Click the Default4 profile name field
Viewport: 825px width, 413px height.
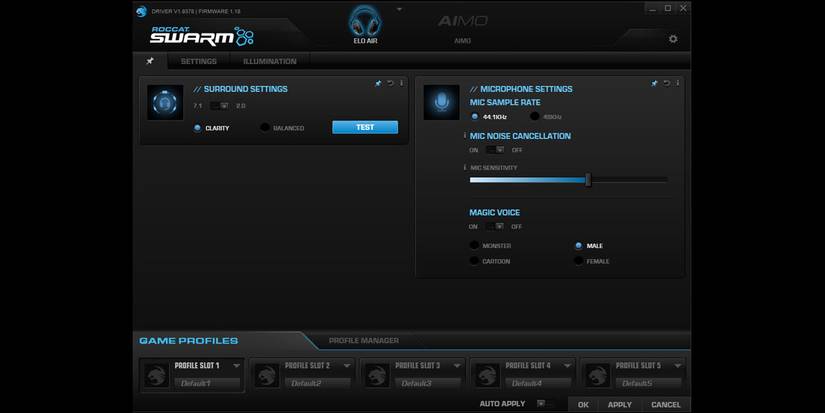click(538, 384)
